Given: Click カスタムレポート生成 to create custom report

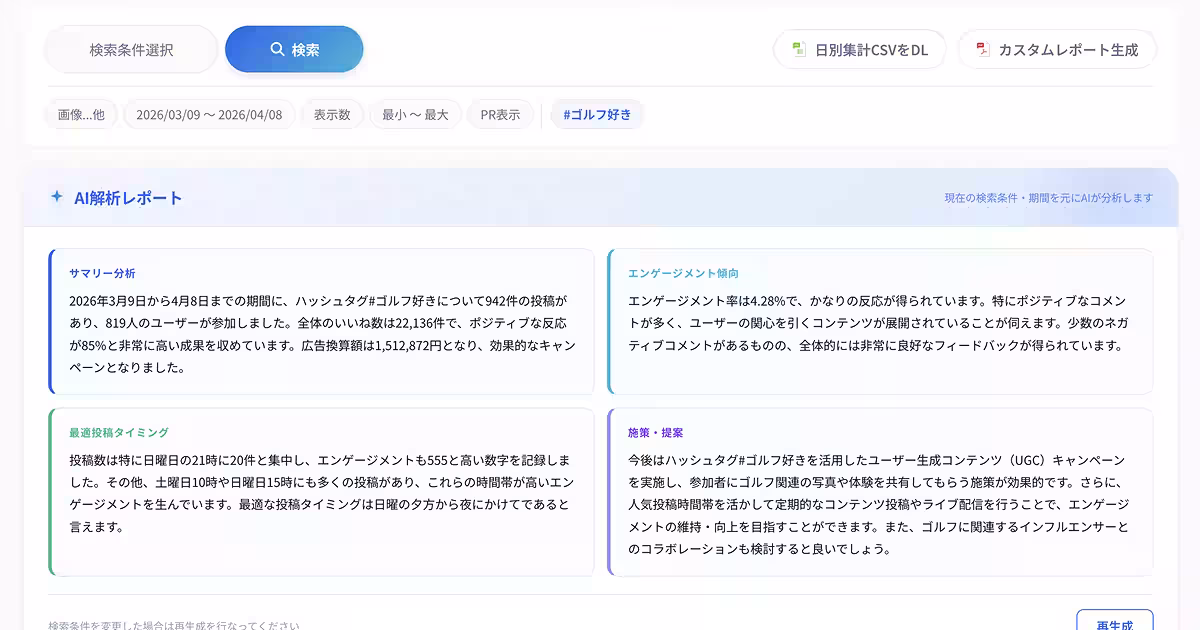Looking at the screenshot, I should [1057, 48].
